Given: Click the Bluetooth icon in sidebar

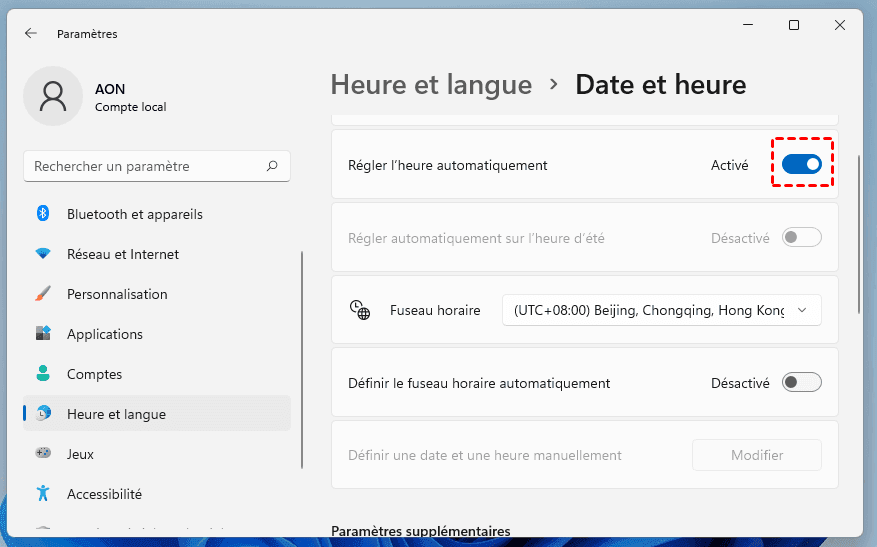Looking at the screenshot, I should coord(43,214).
